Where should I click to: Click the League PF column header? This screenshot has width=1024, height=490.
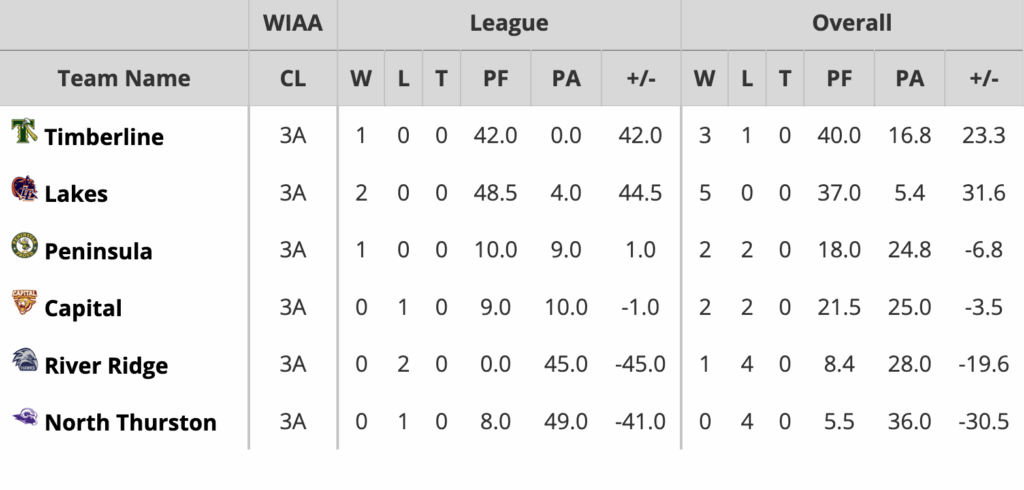tap(495, 78)
